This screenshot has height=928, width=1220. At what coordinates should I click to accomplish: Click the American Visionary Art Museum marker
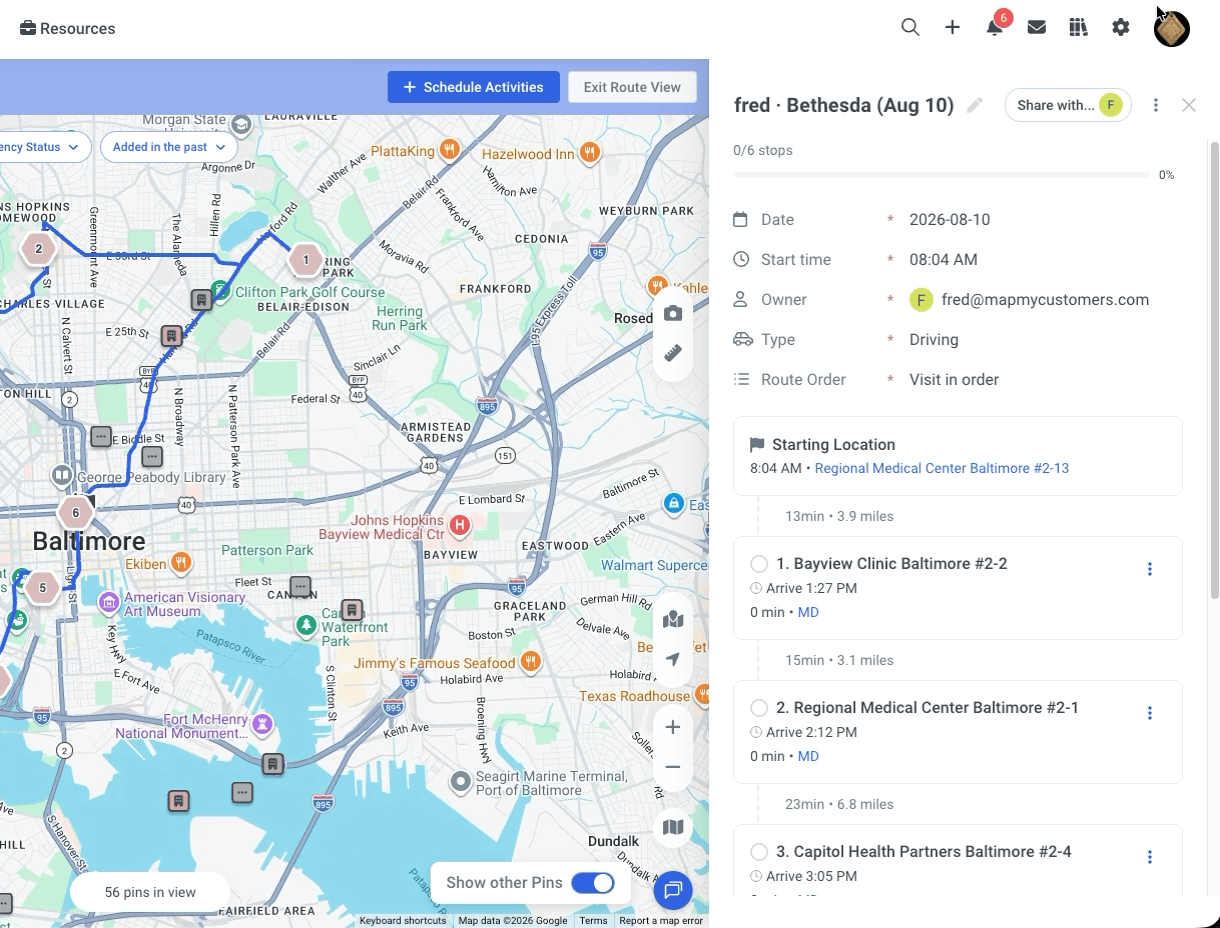[x=109, y=602]
